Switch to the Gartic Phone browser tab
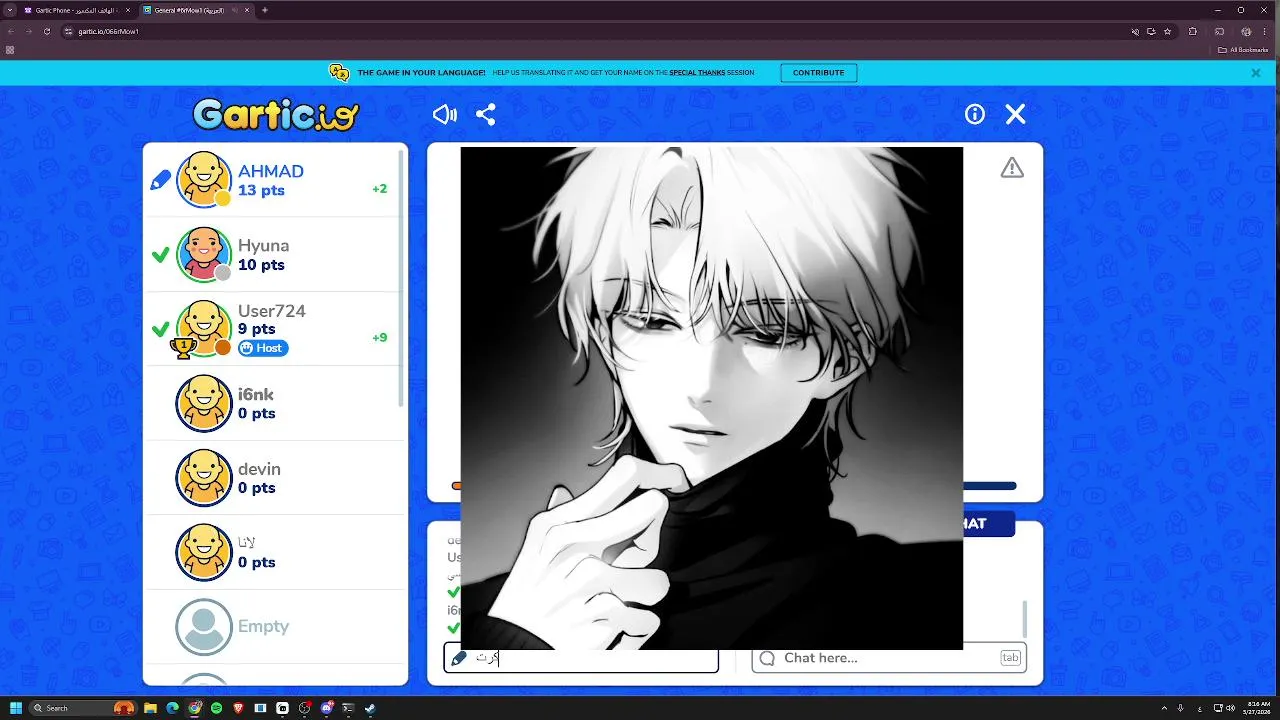Screen dimensions: 1280x720 (x=76, y=10)
